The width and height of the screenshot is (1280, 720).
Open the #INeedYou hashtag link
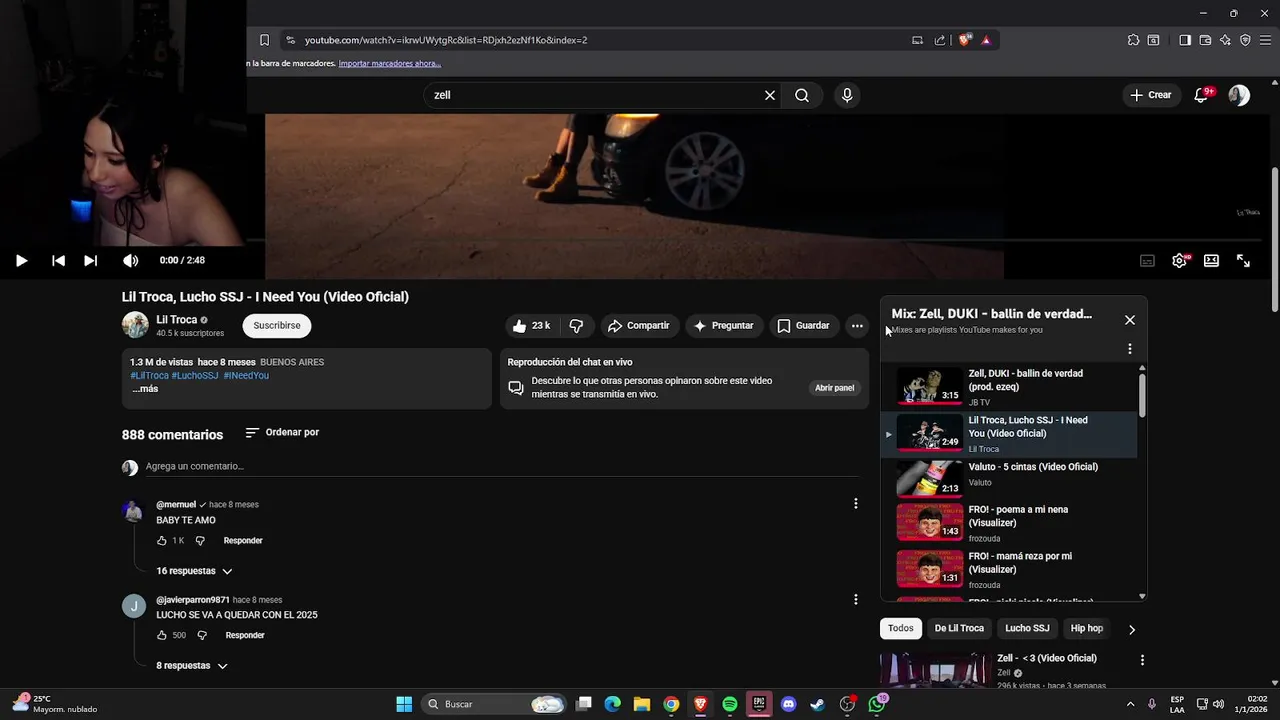246,375
